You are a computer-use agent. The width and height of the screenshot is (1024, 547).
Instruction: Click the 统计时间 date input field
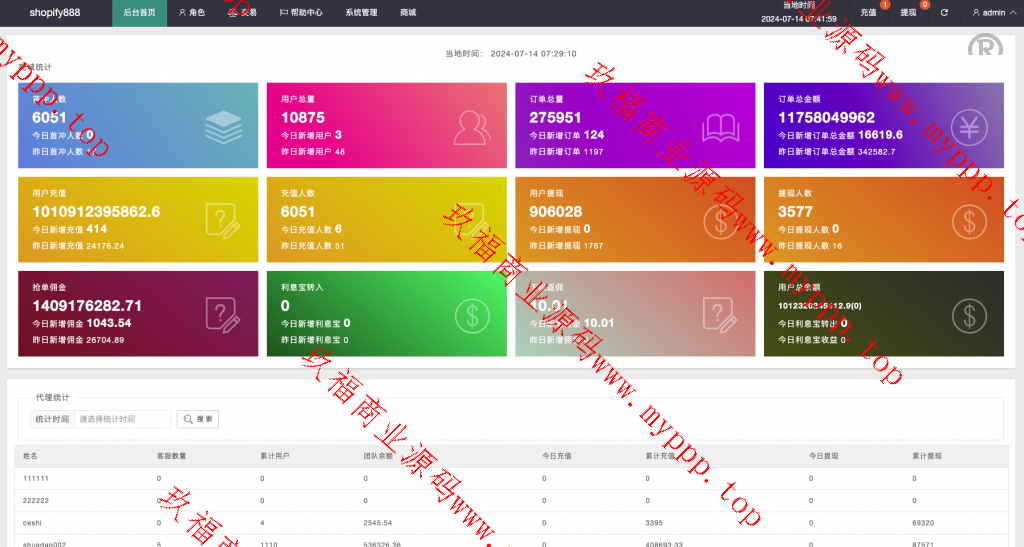coord(121,419)
